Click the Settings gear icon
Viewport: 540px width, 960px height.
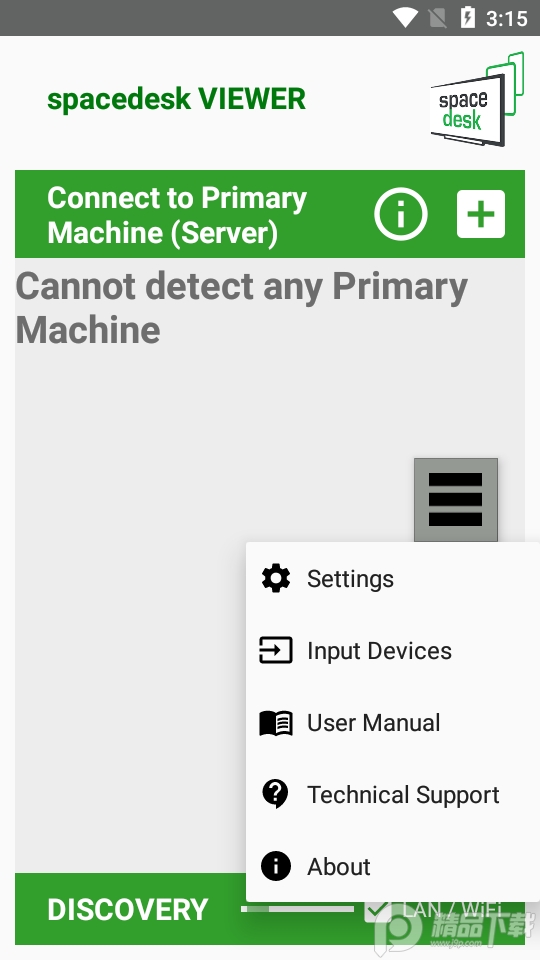276,579
